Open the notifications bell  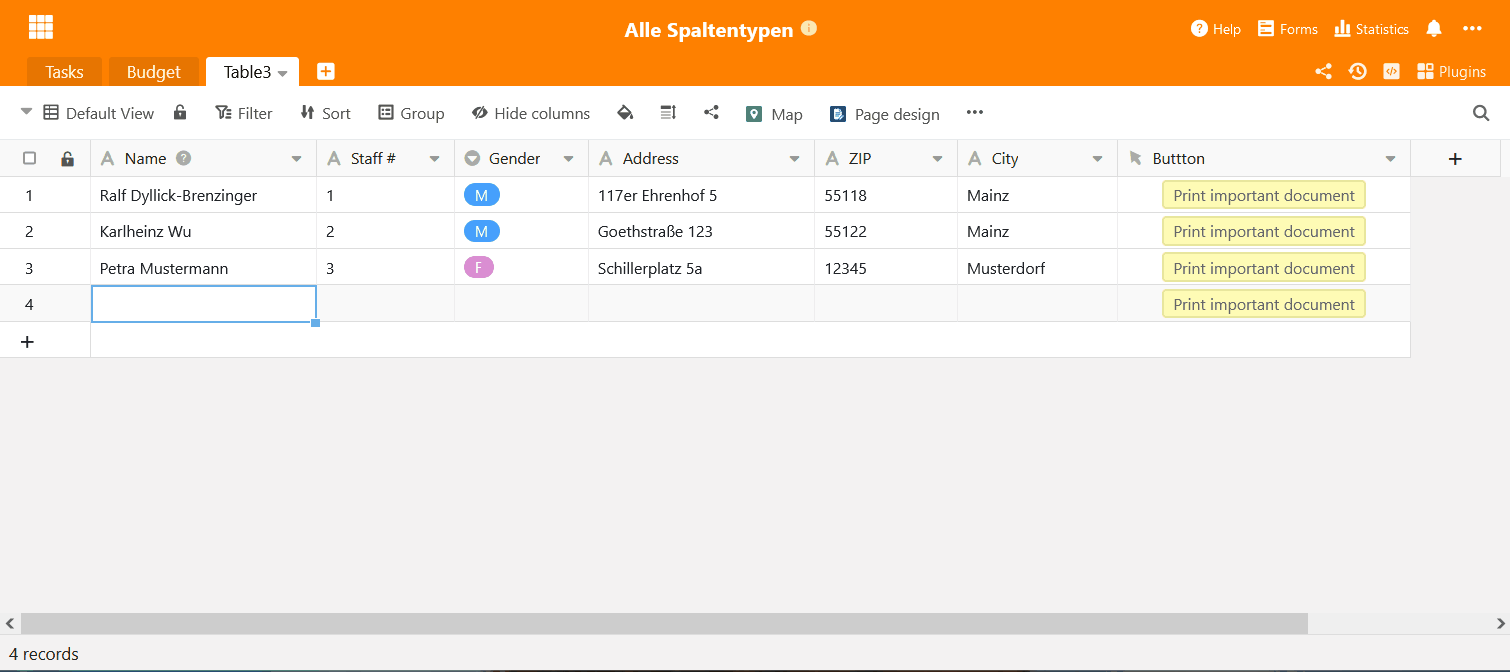pyautogui.click(x=1434, y=28)
